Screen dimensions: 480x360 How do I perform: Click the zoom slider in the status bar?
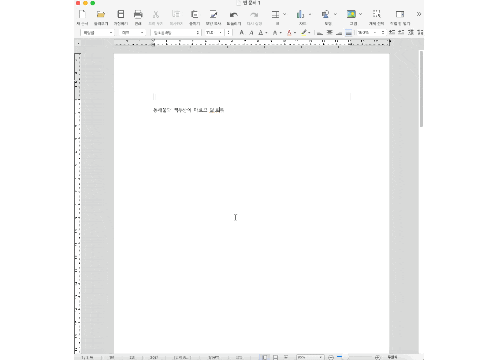point(354,357)
